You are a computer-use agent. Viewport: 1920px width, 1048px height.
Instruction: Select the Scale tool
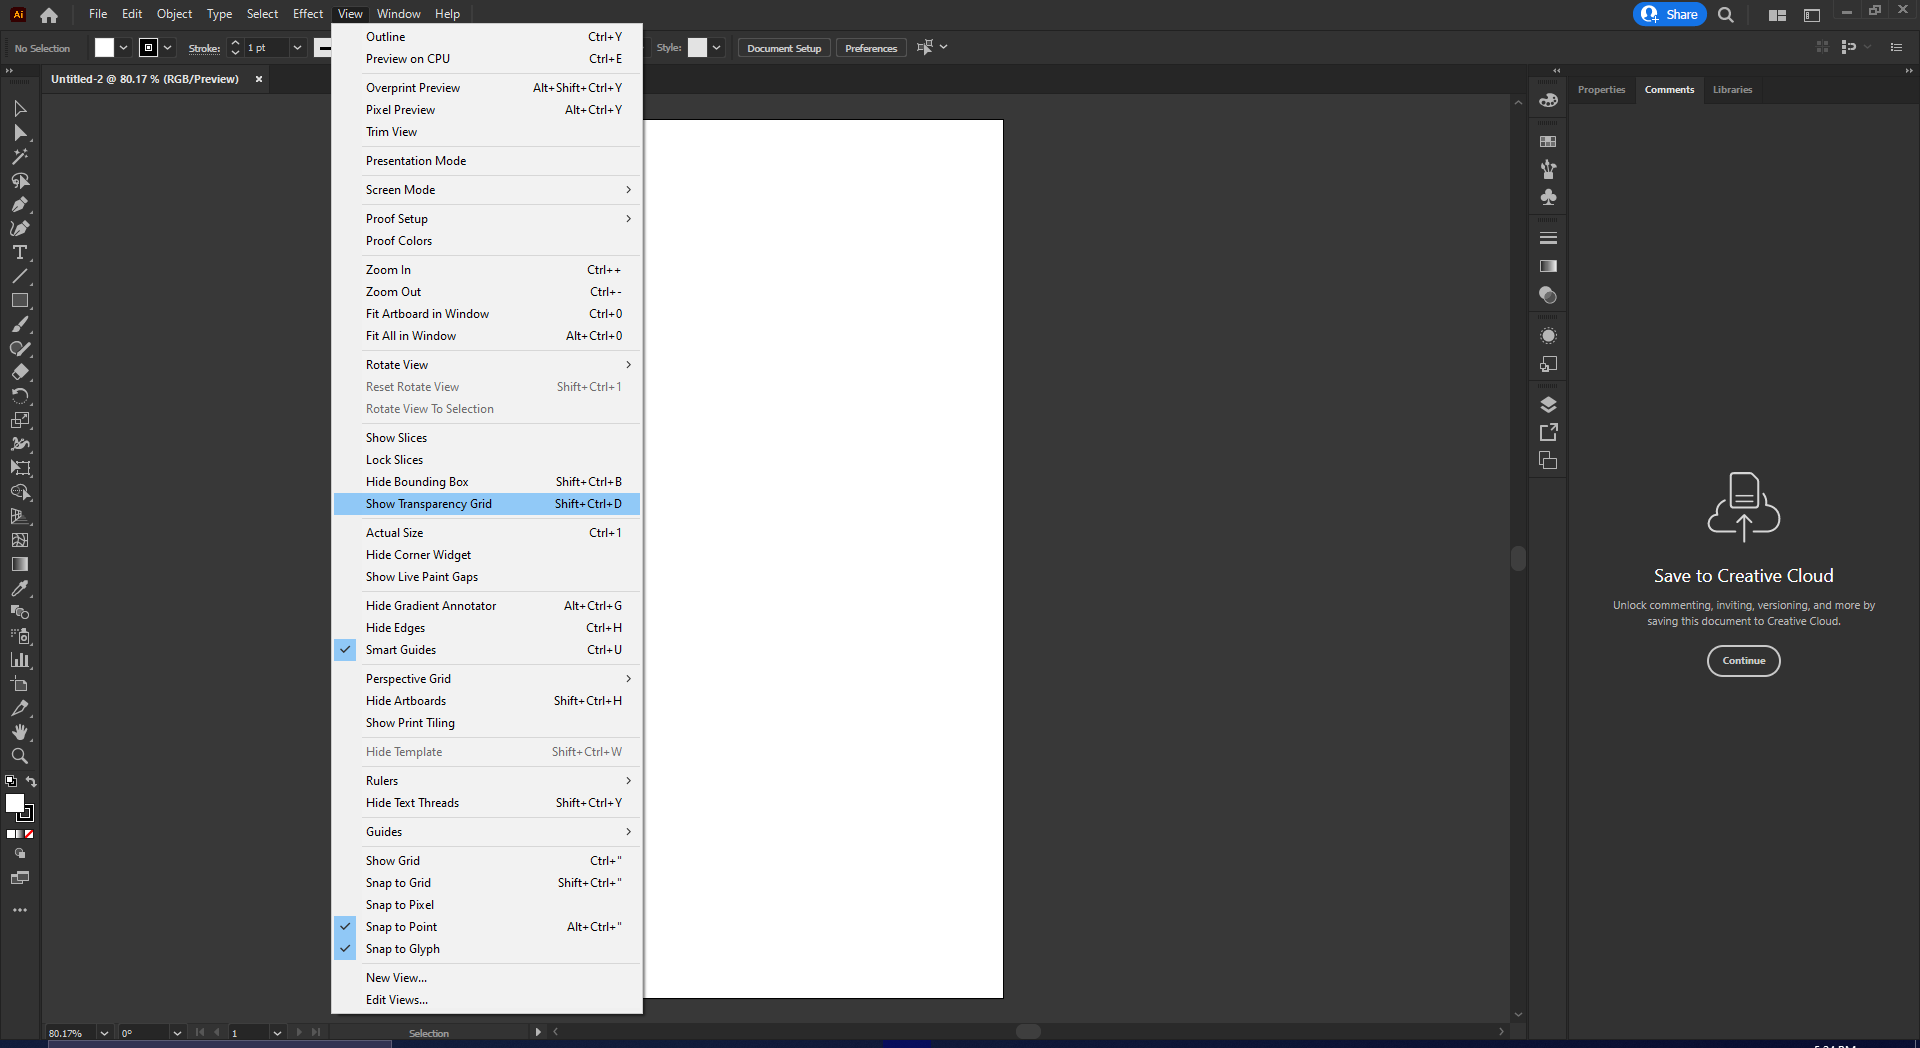(x=20, y=421)
